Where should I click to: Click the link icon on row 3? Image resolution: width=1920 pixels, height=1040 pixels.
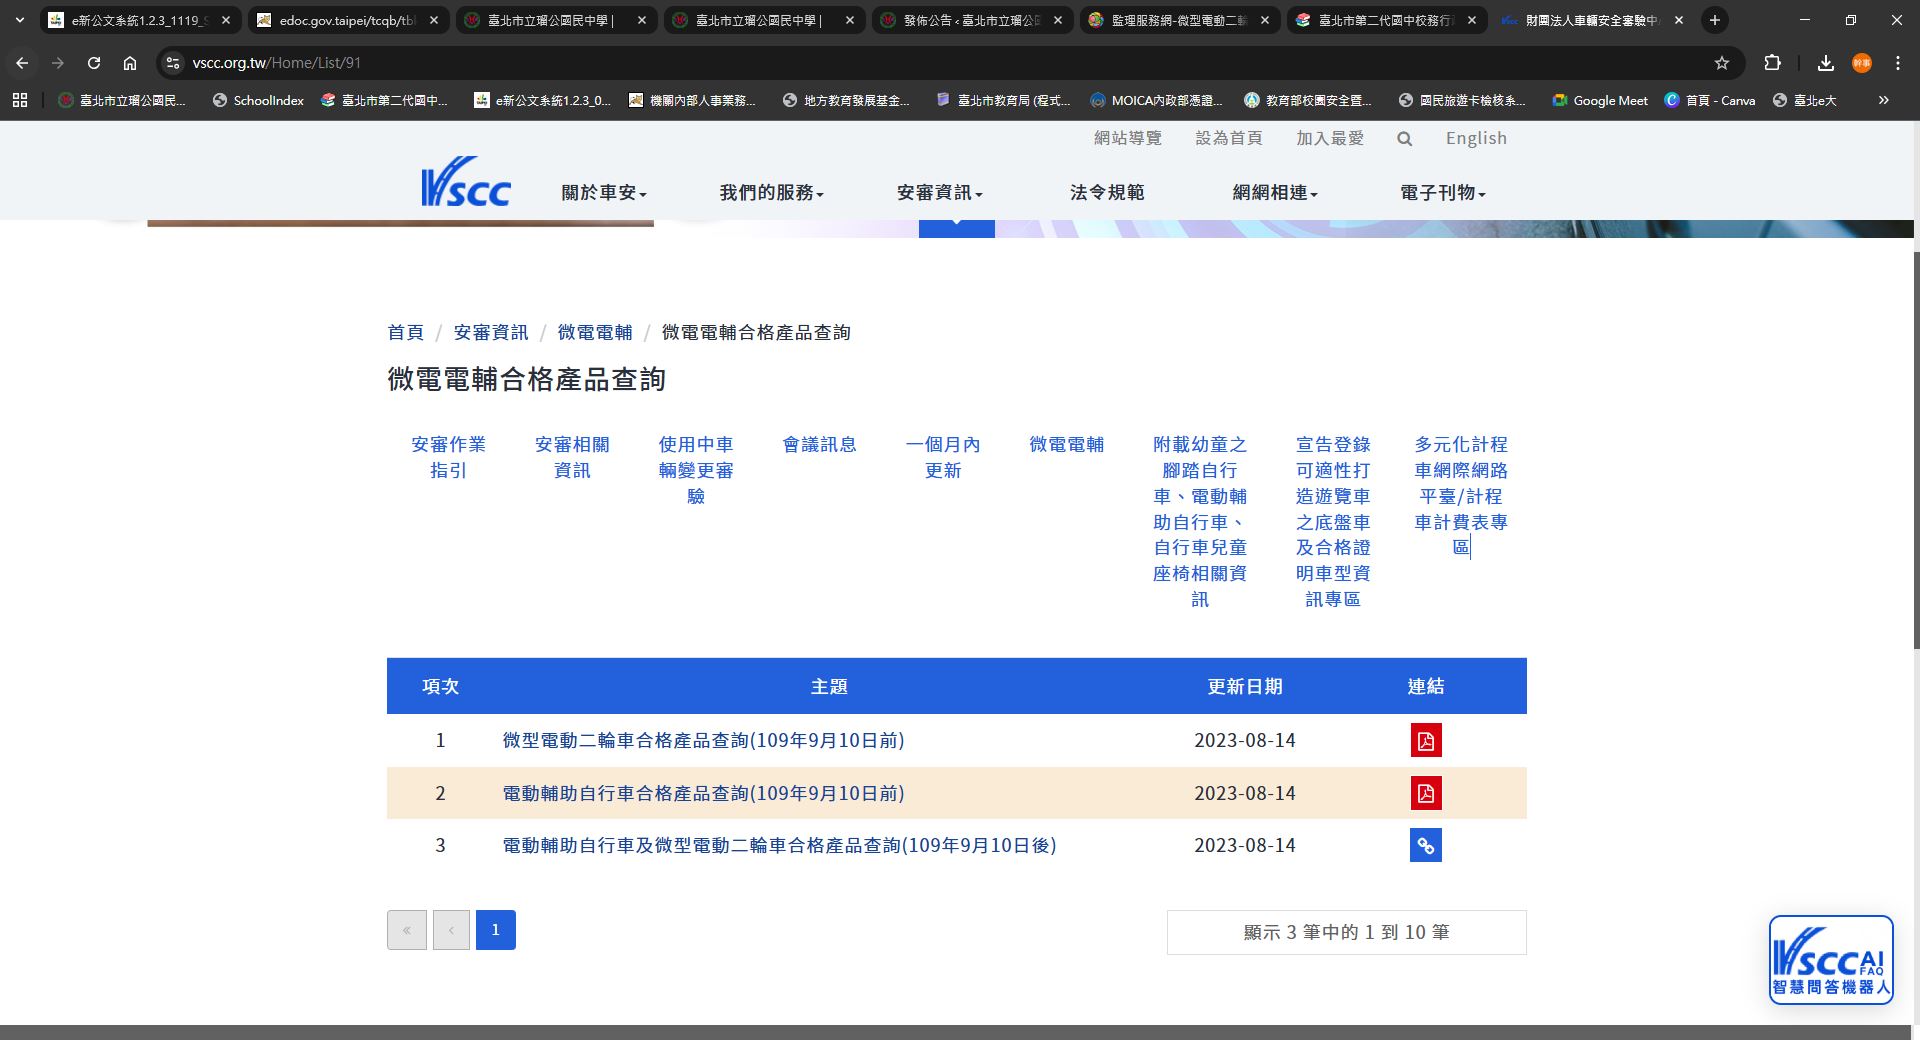pyautogui.click(x=1425, y=845)
